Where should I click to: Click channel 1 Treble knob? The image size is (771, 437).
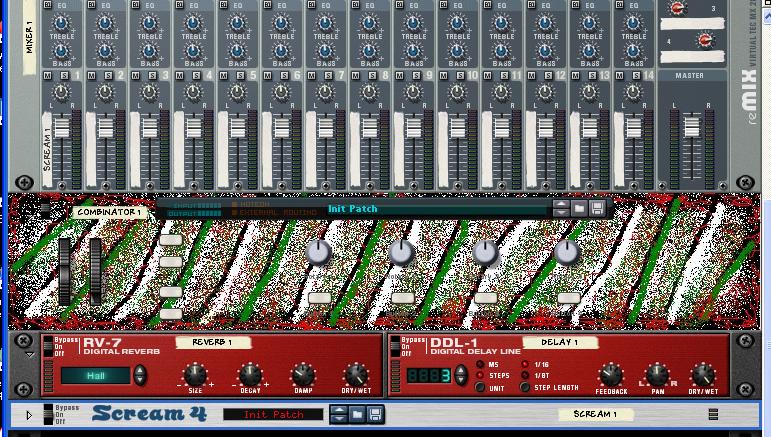tap(61, 23)
